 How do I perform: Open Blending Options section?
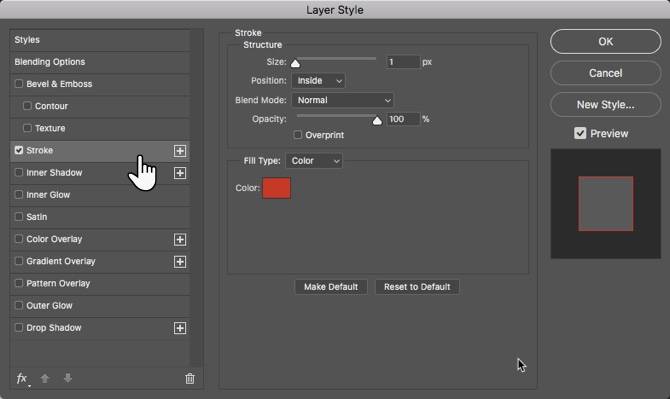click(x=100, y=62)
